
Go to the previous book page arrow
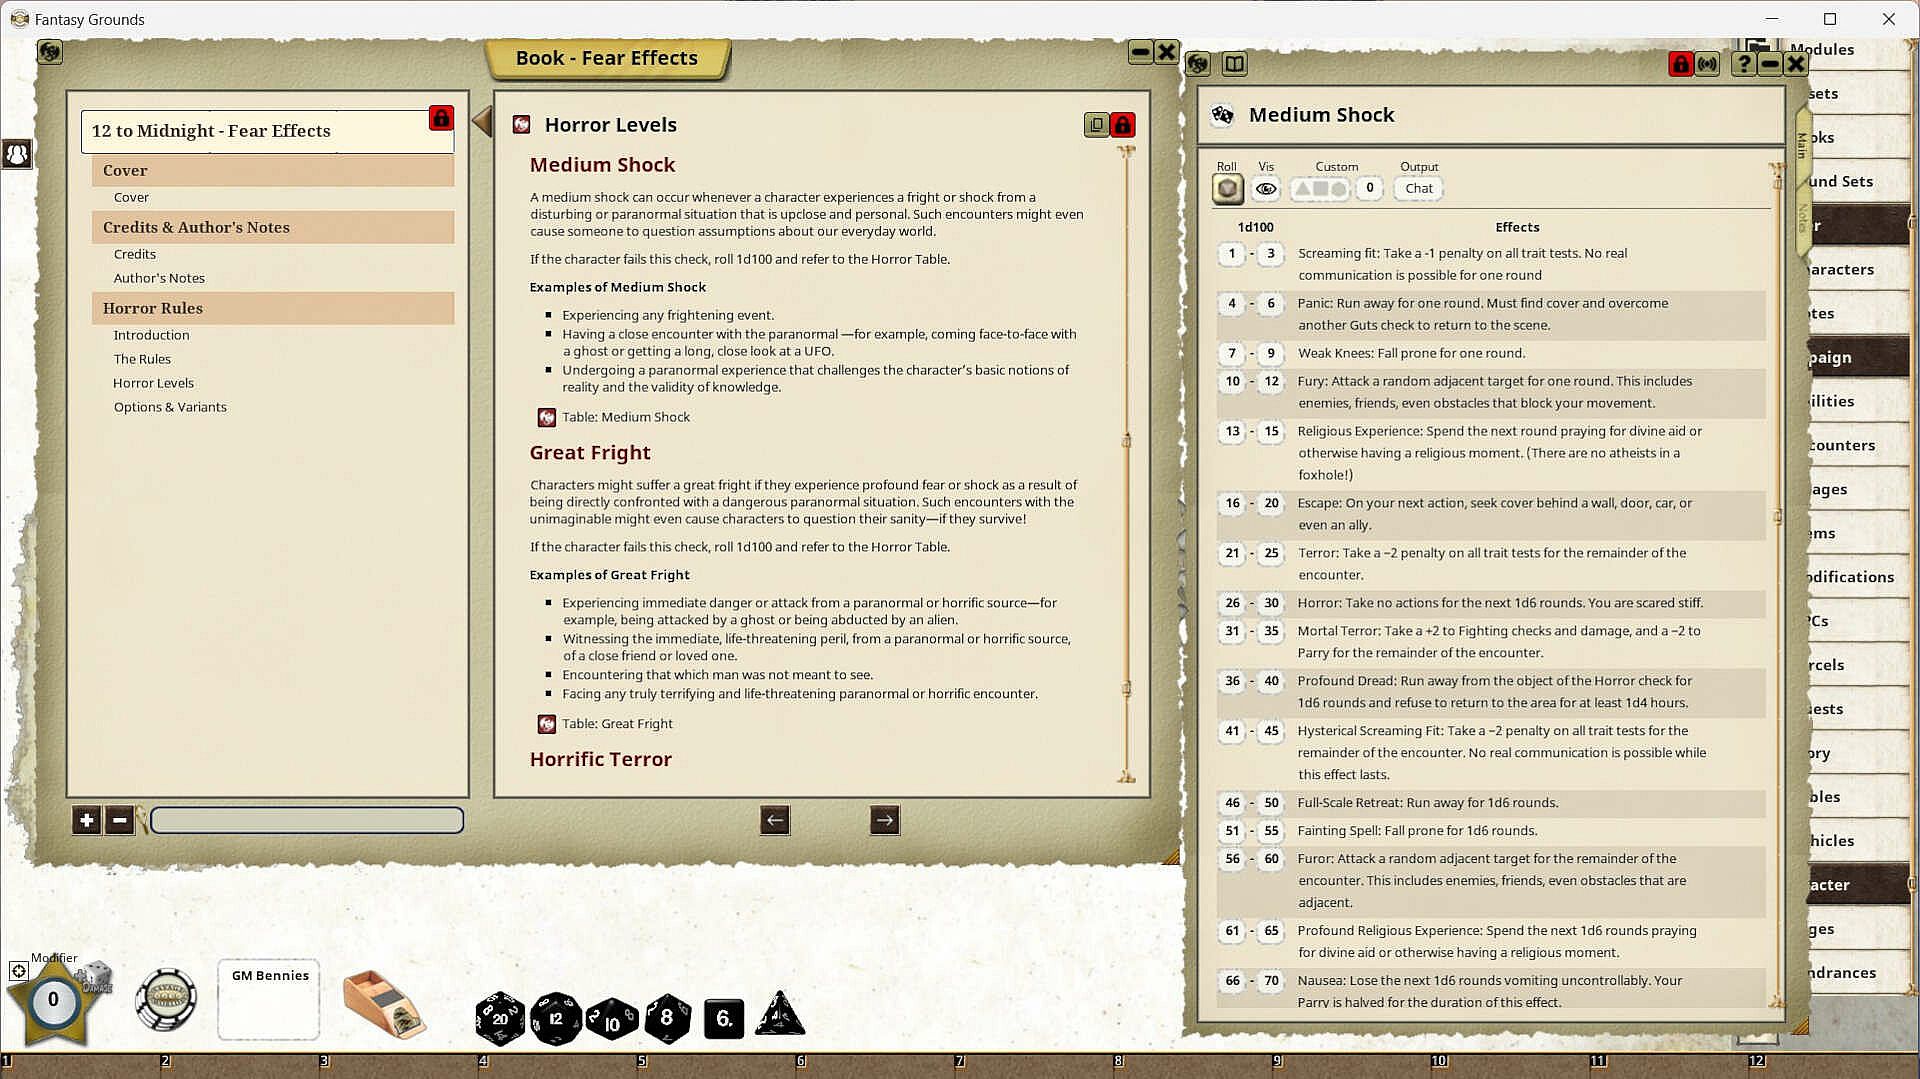tap(775, 820)
